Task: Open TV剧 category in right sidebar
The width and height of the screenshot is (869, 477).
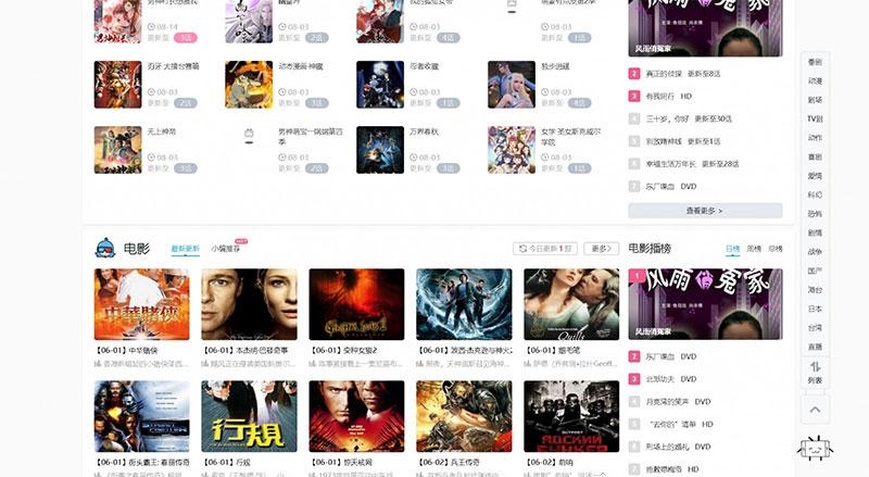Action: pyautogui.click(x=815, y=119)
